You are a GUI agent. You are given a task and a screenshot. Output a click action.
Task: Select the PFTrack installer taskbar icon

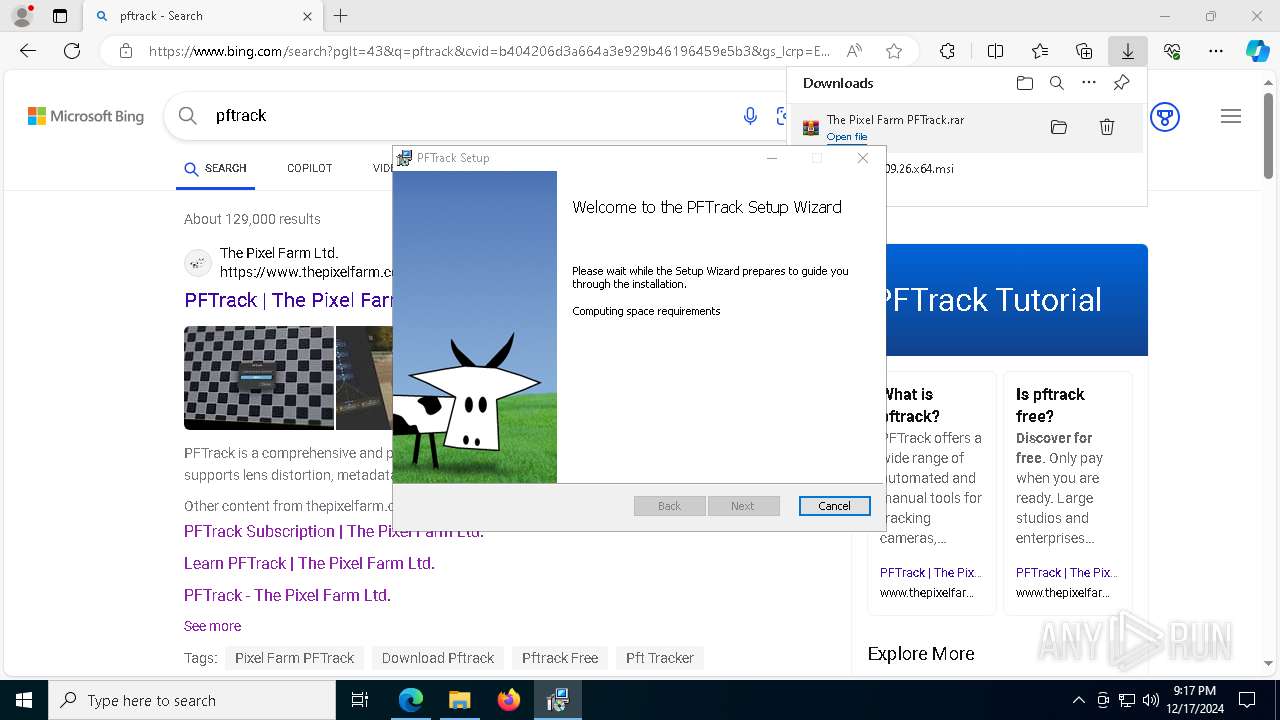tap(557, 700)
